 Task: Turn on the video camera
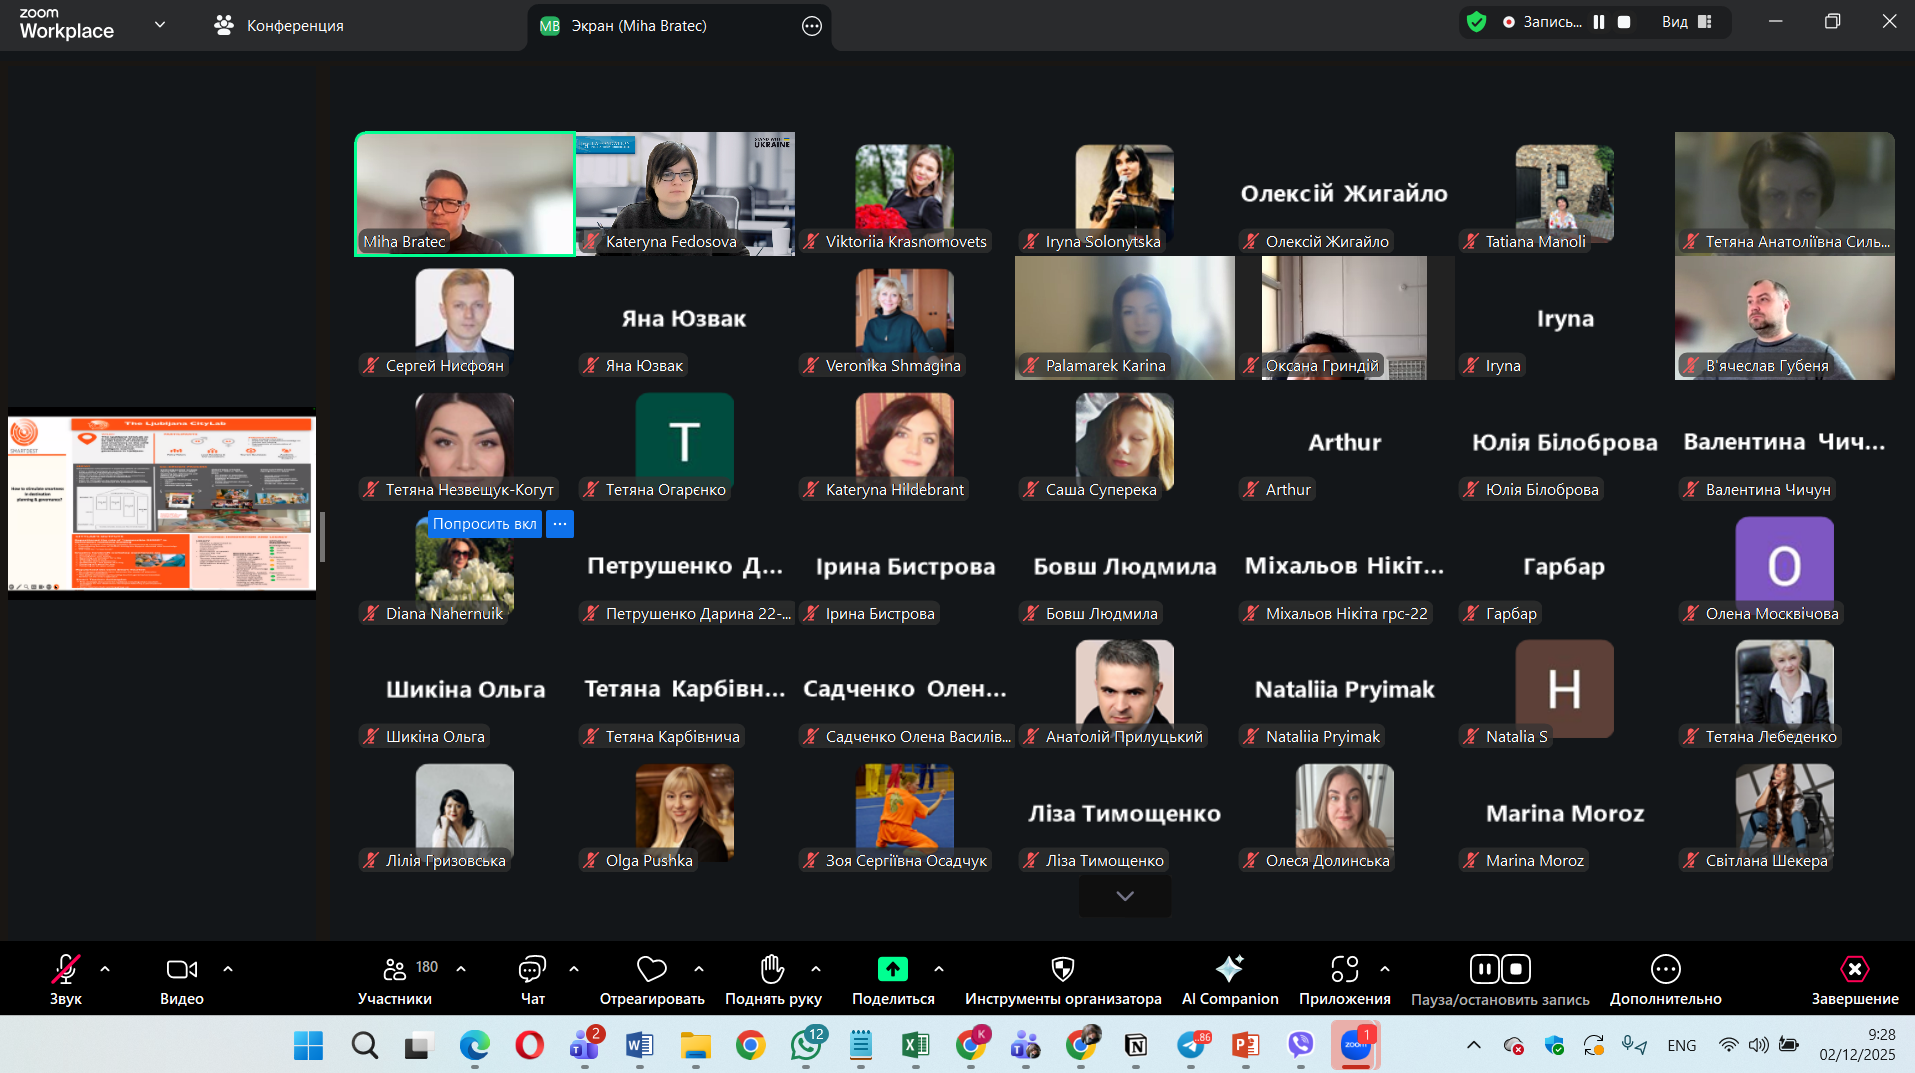[181, 969]
